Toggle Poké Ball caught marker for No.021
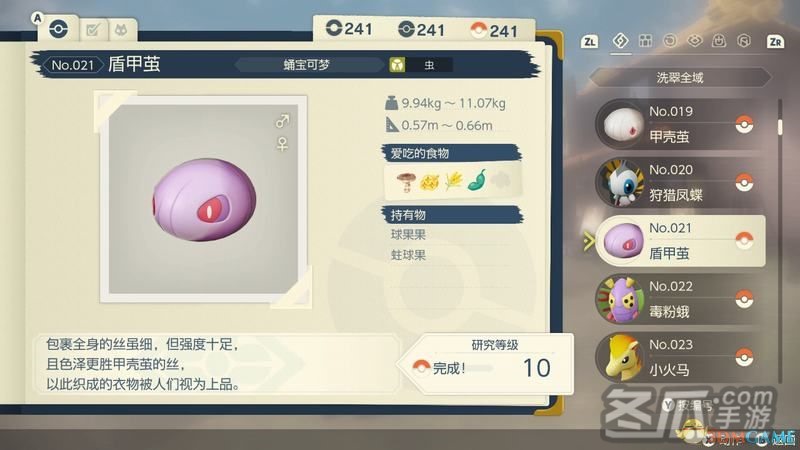The height and width of the screenshot is (450, 800). [744, 240]
